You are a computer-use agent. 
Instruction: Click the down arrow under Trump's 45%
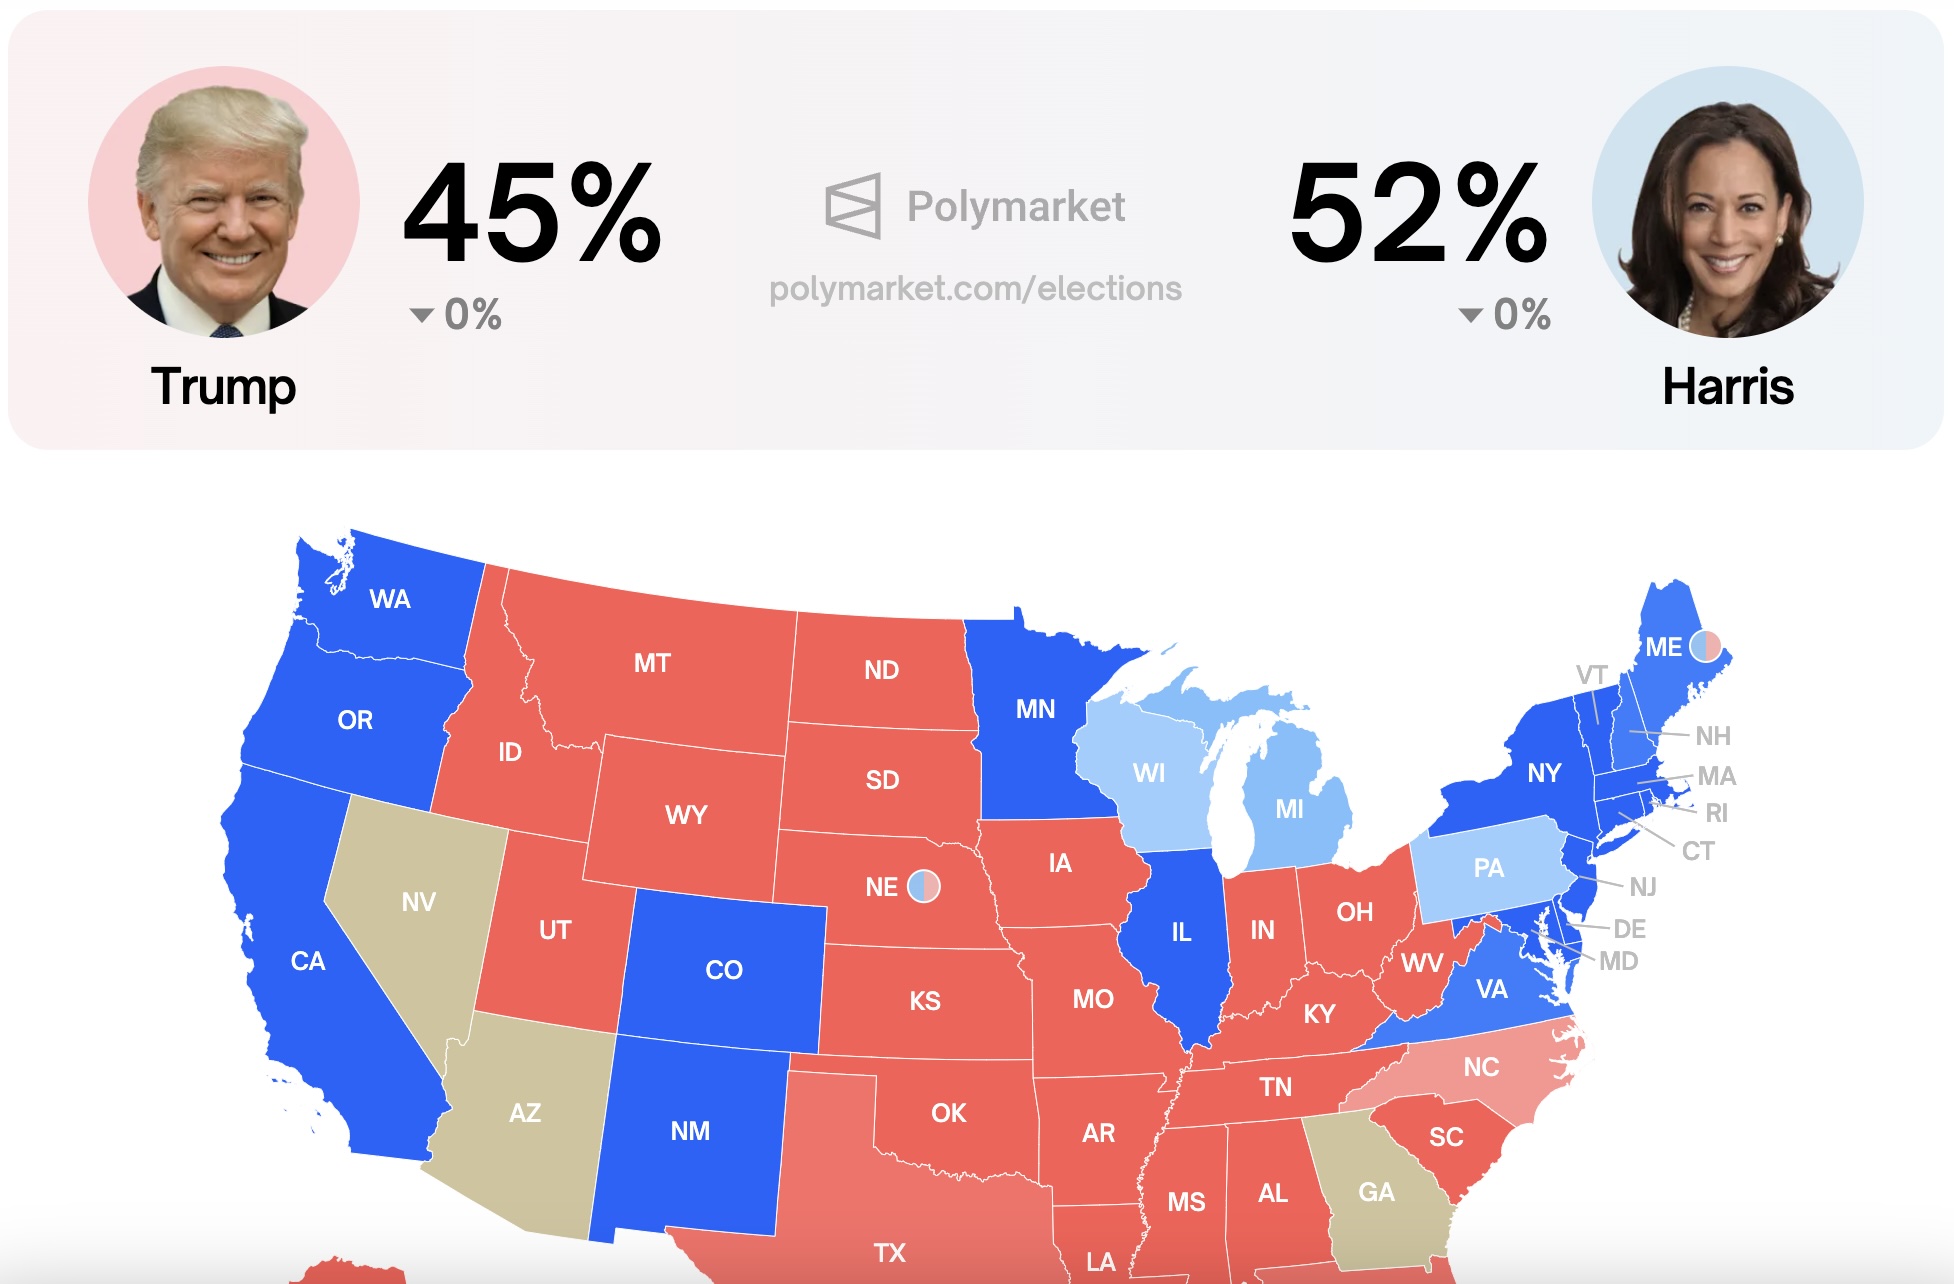pos(422,316)
